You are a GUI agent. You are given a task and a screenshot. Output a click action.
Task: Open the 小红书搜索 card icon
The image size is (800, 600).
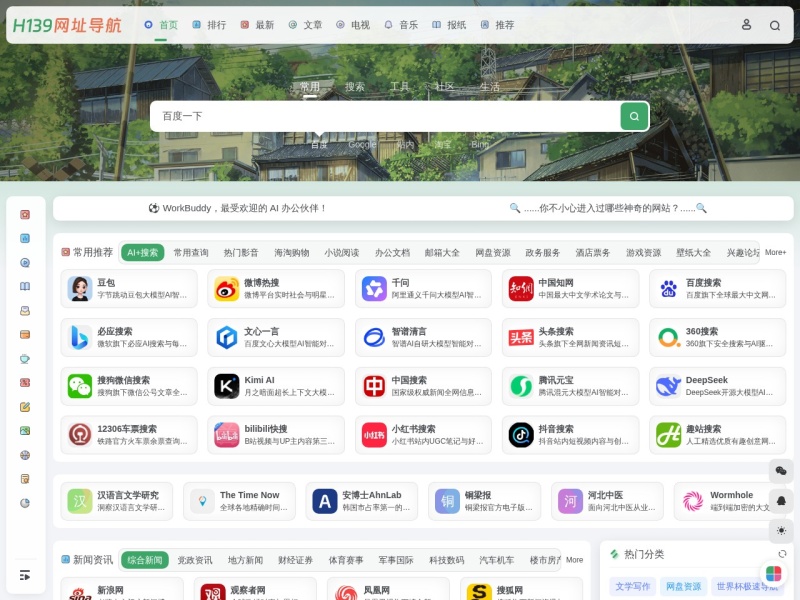[x=374, y=435]
